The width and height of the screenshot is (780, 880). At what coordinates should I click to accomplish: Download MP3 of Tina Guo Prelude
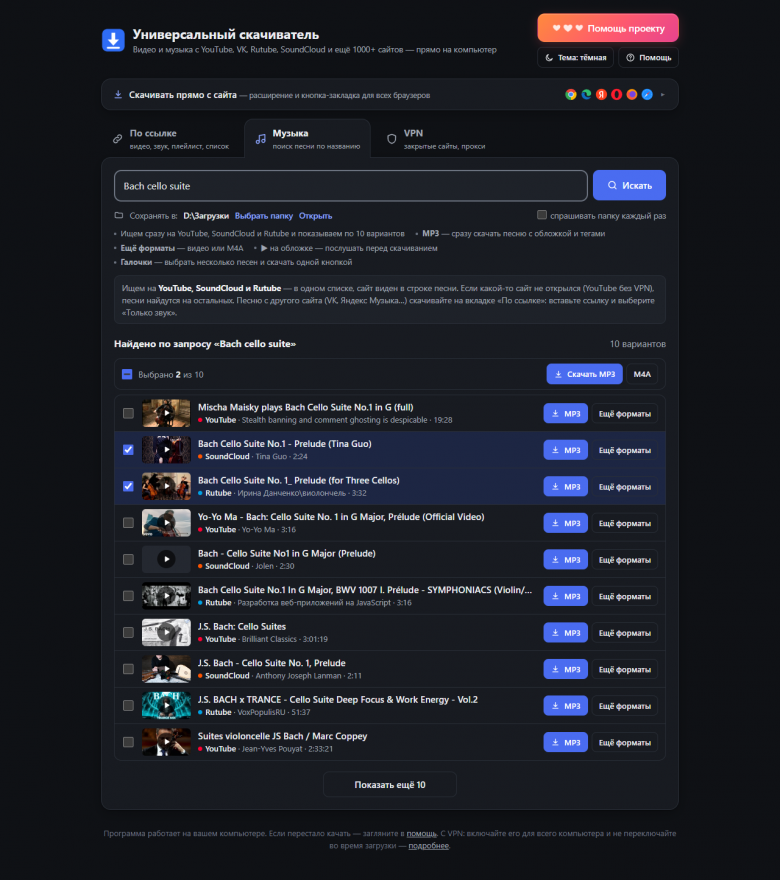coord(566,450)
